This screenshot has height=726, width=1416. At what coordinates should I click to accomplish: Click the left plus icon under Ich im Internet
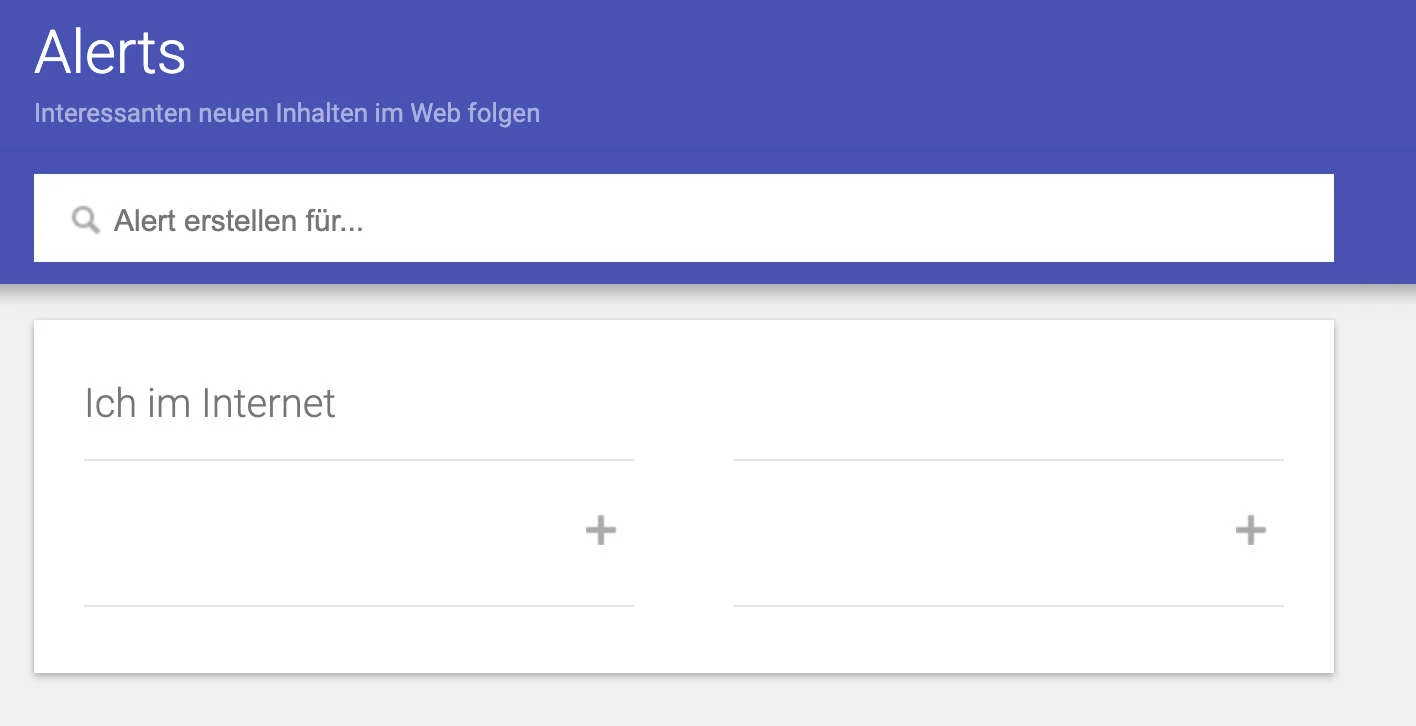[x=600, y=530]
